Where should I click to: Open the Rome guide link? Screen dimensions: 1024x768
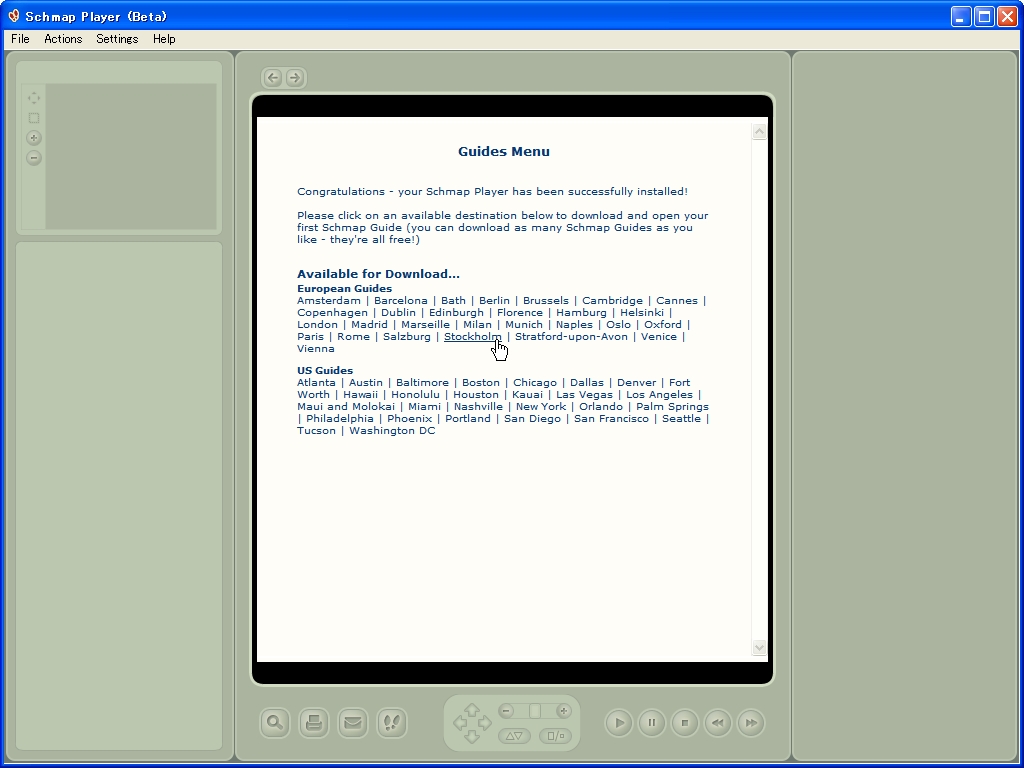click(x=353, y=337)
